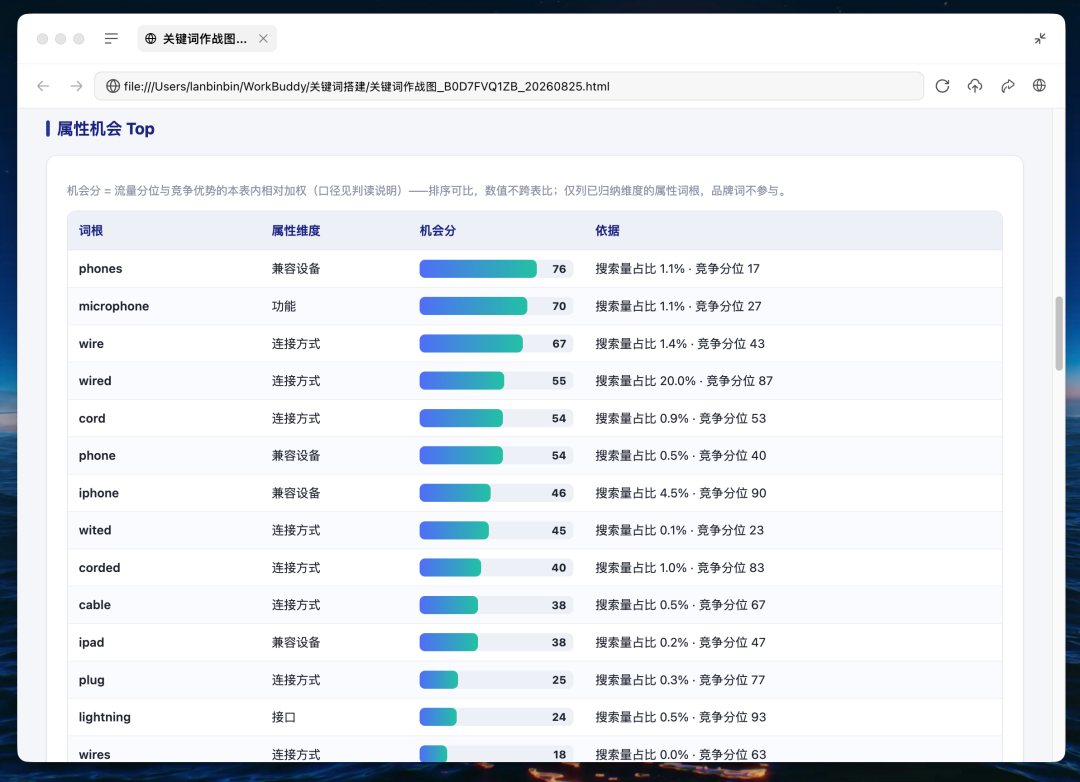This screenshot has height=782, width=1080.
Task: Click the 依据 column header
Action: (608, 231)
